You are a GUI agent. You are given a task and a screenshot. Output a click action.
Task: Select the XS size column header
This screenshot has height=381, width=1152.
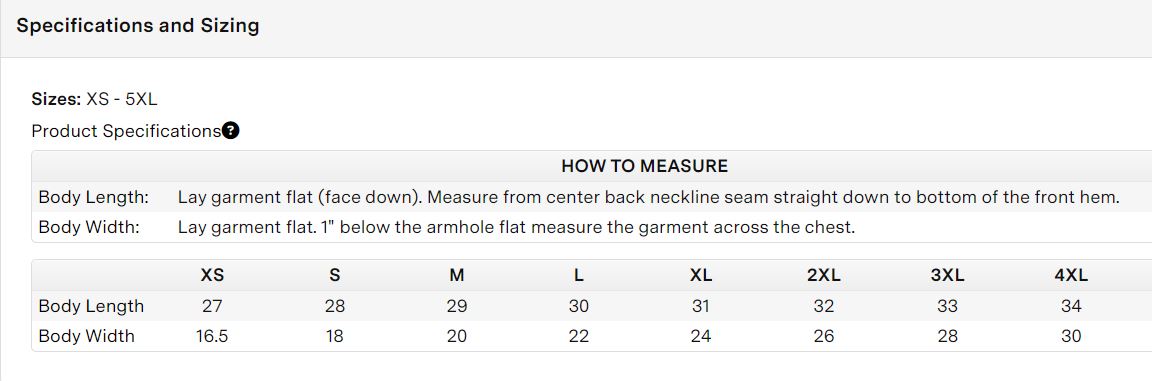[x=212, y=276]
